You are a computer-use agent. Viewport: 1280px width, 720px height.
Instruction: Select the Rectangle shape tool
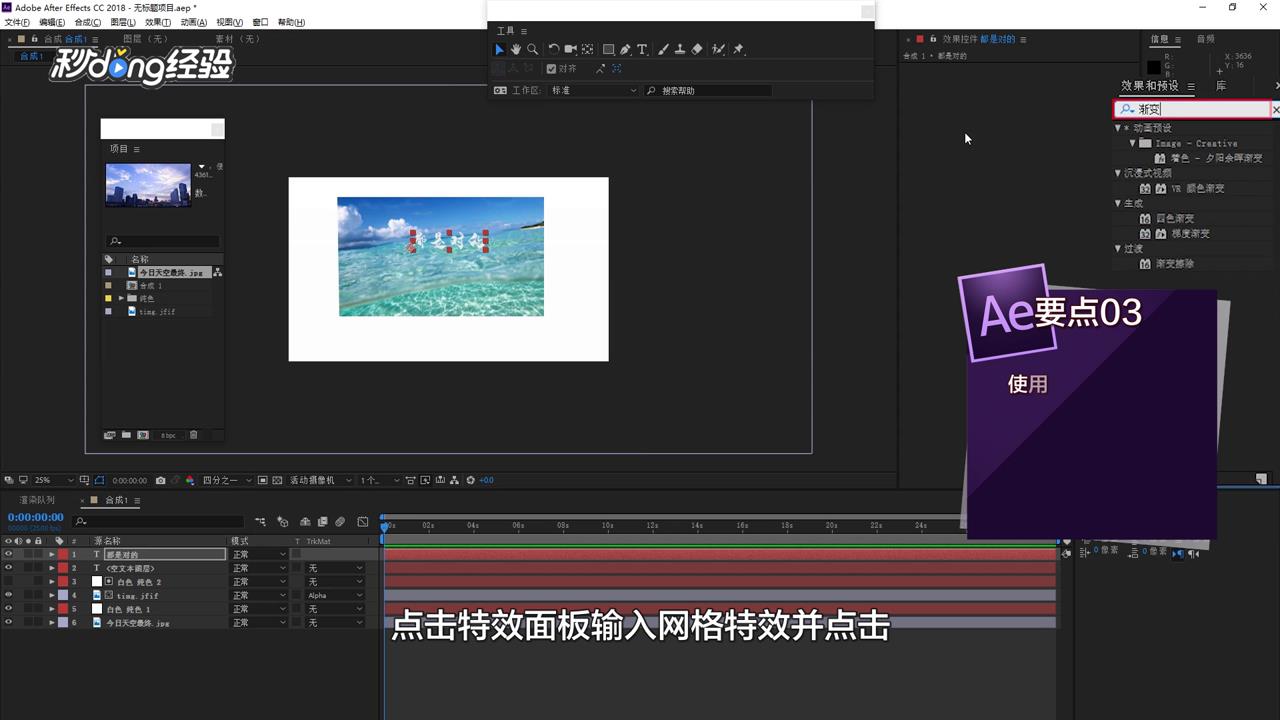(x=608, y=49)
